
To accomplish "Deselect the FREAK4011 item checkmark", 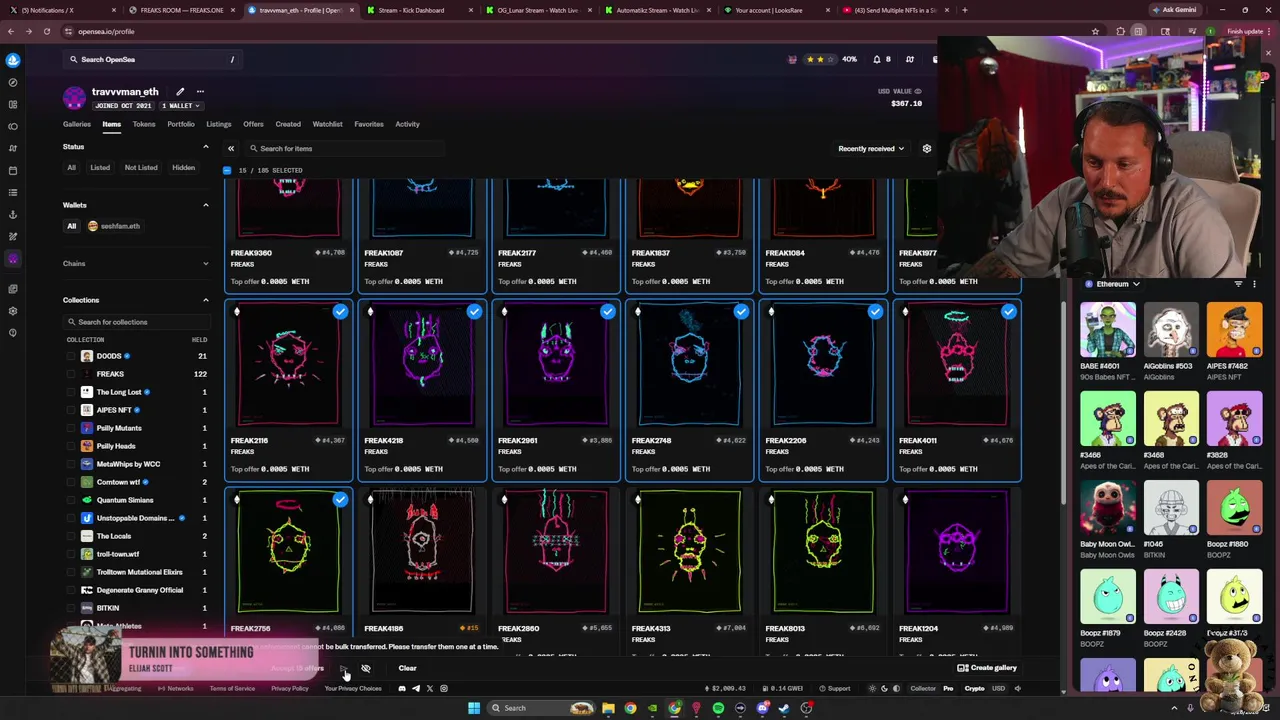I will (x=1009, y=312).
